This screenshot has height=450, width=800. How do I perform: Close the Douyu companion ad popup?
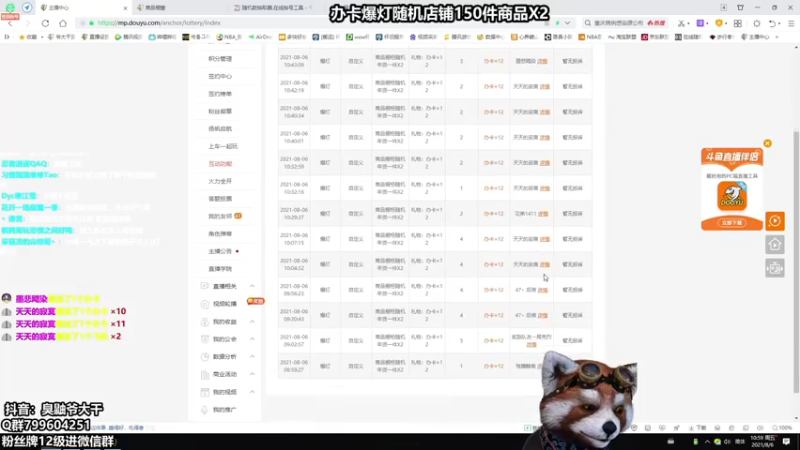767,143
